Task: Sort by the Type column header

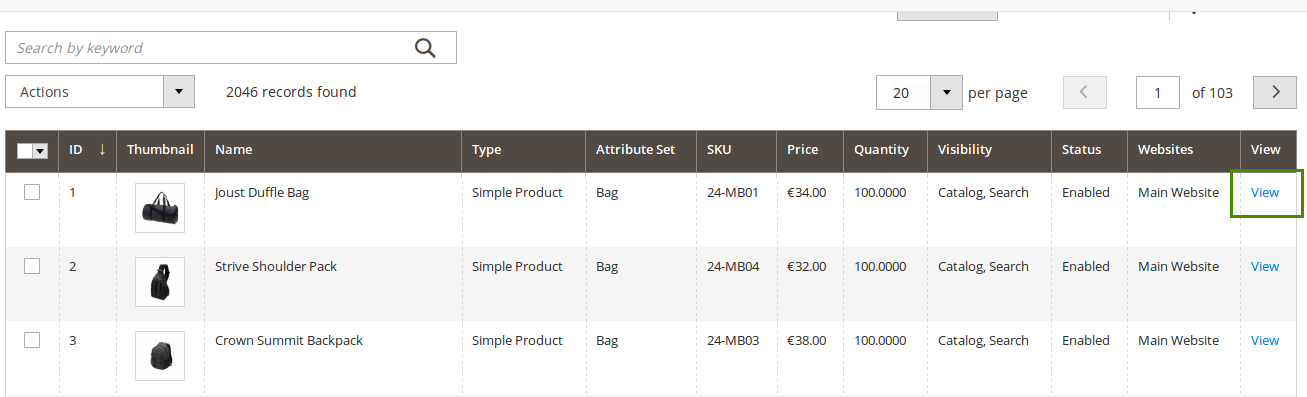Action: pos(523,150)
